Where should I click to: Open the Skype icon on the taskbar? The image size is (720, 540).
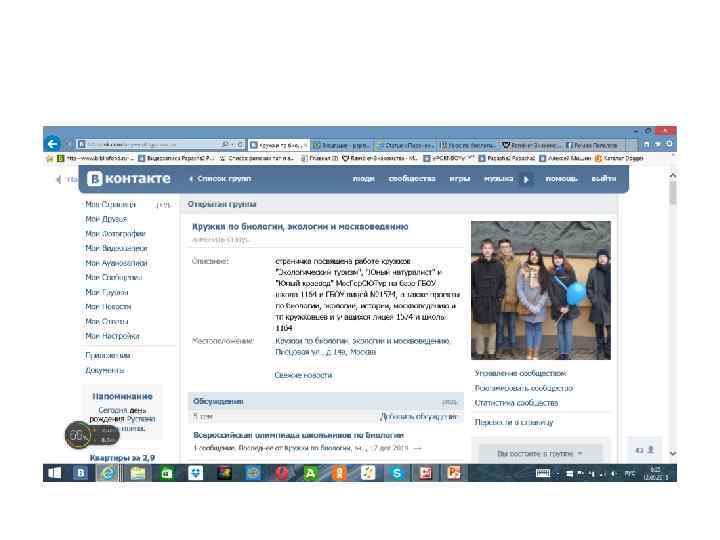point(397,473)
